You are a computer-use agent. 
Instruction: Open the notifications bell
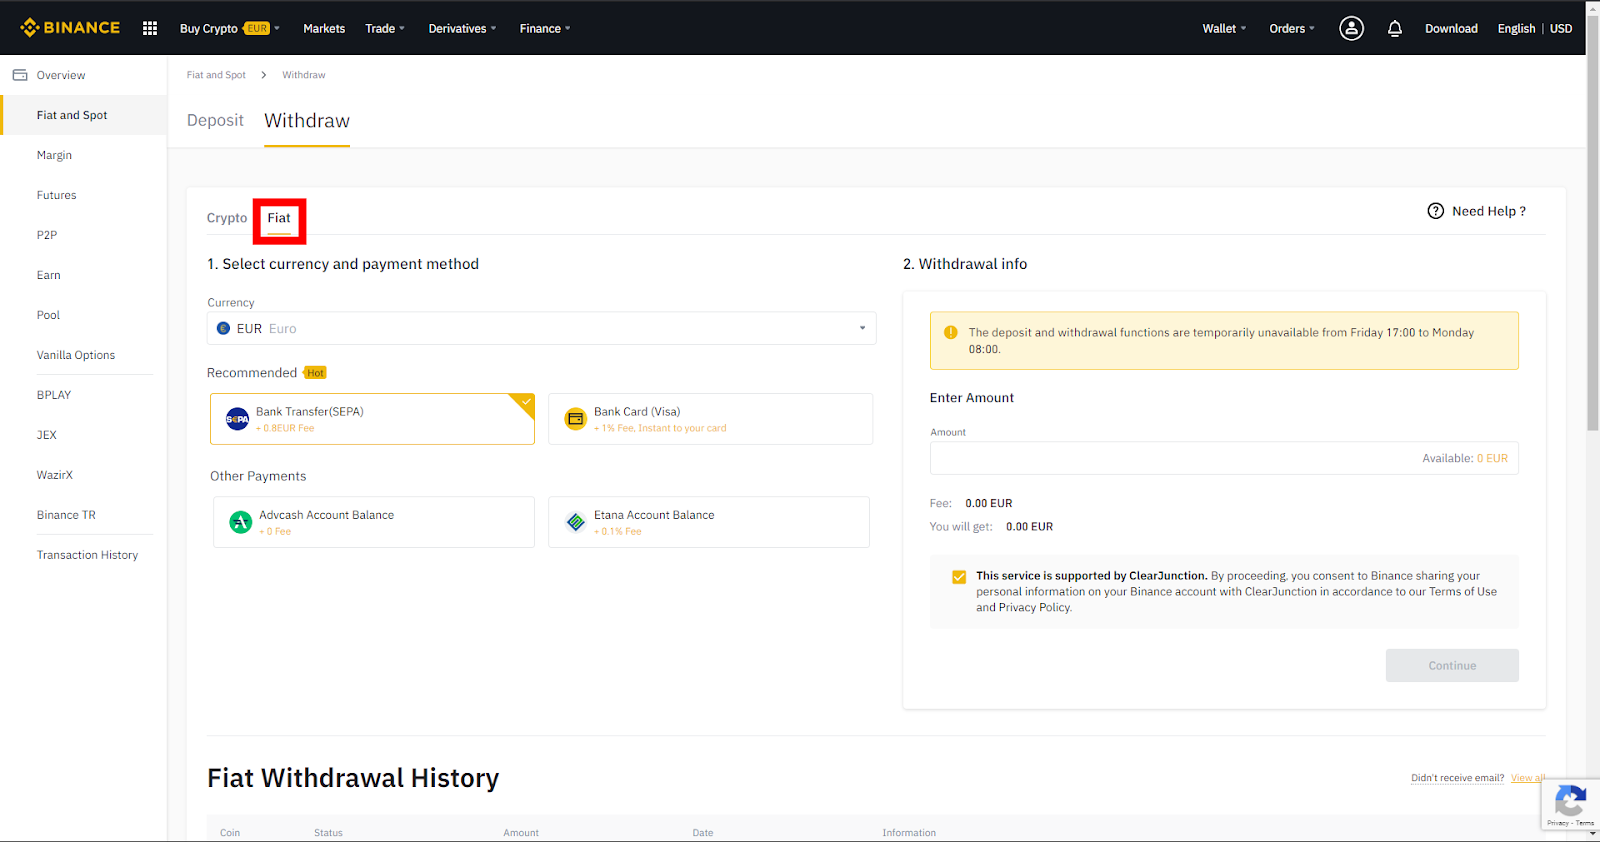(x=1395, y=28)
